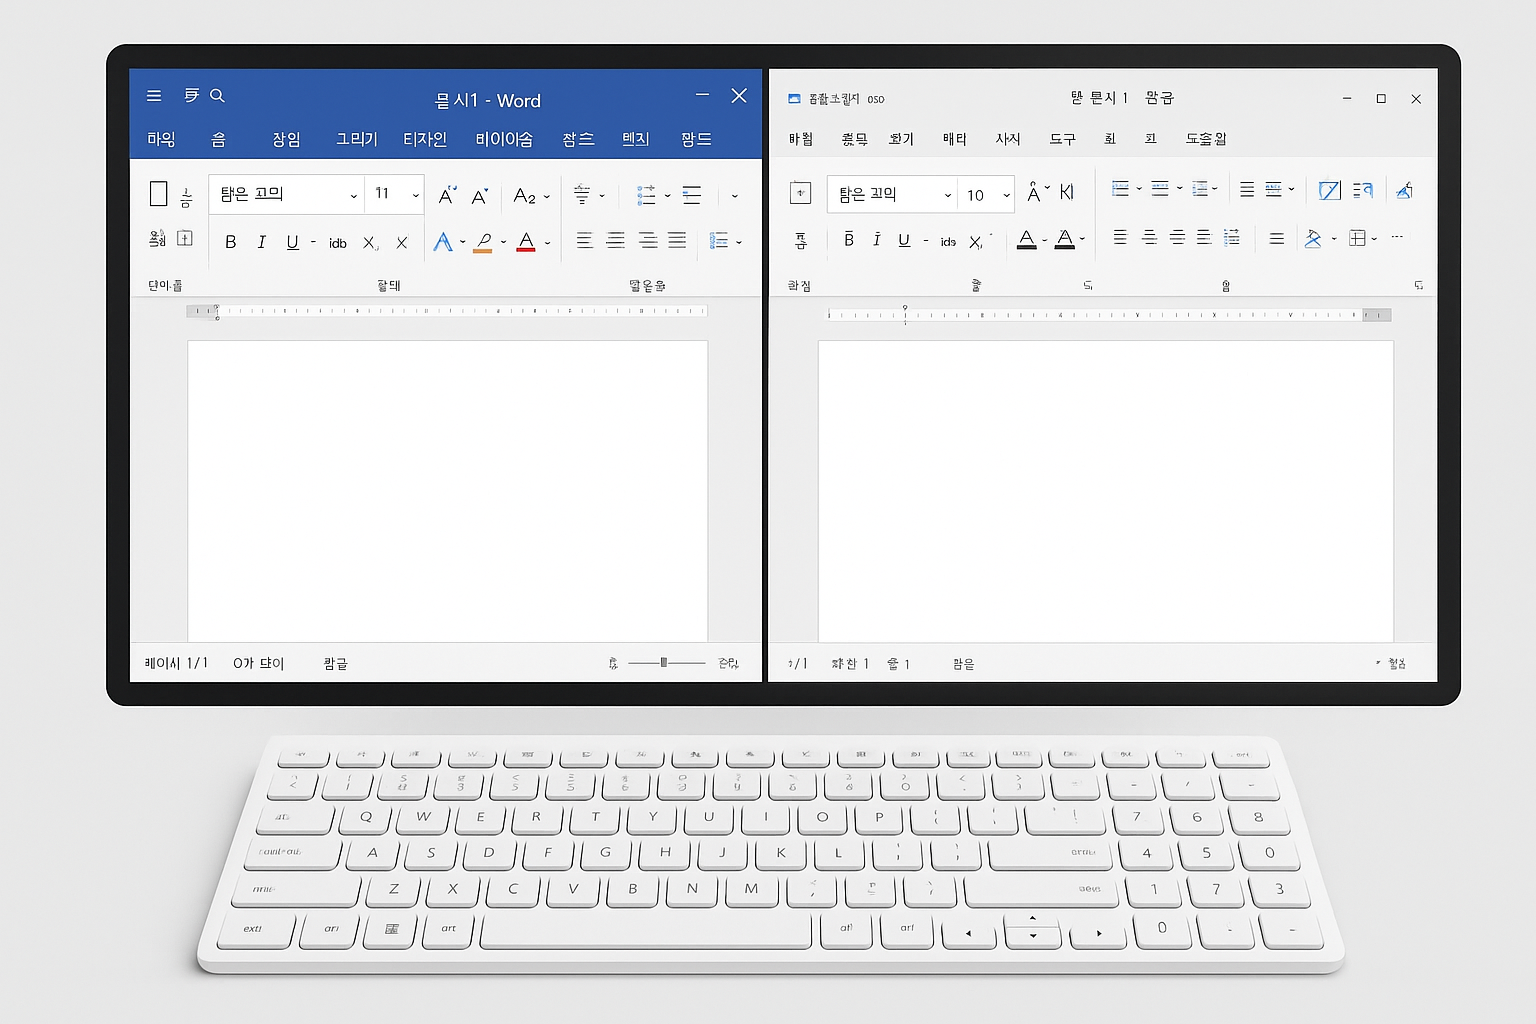Image resolution: width=1536 pixels, height=1024 pixels.
Task: Click the horizontal ruler in white window
Action: [1108, 315]
